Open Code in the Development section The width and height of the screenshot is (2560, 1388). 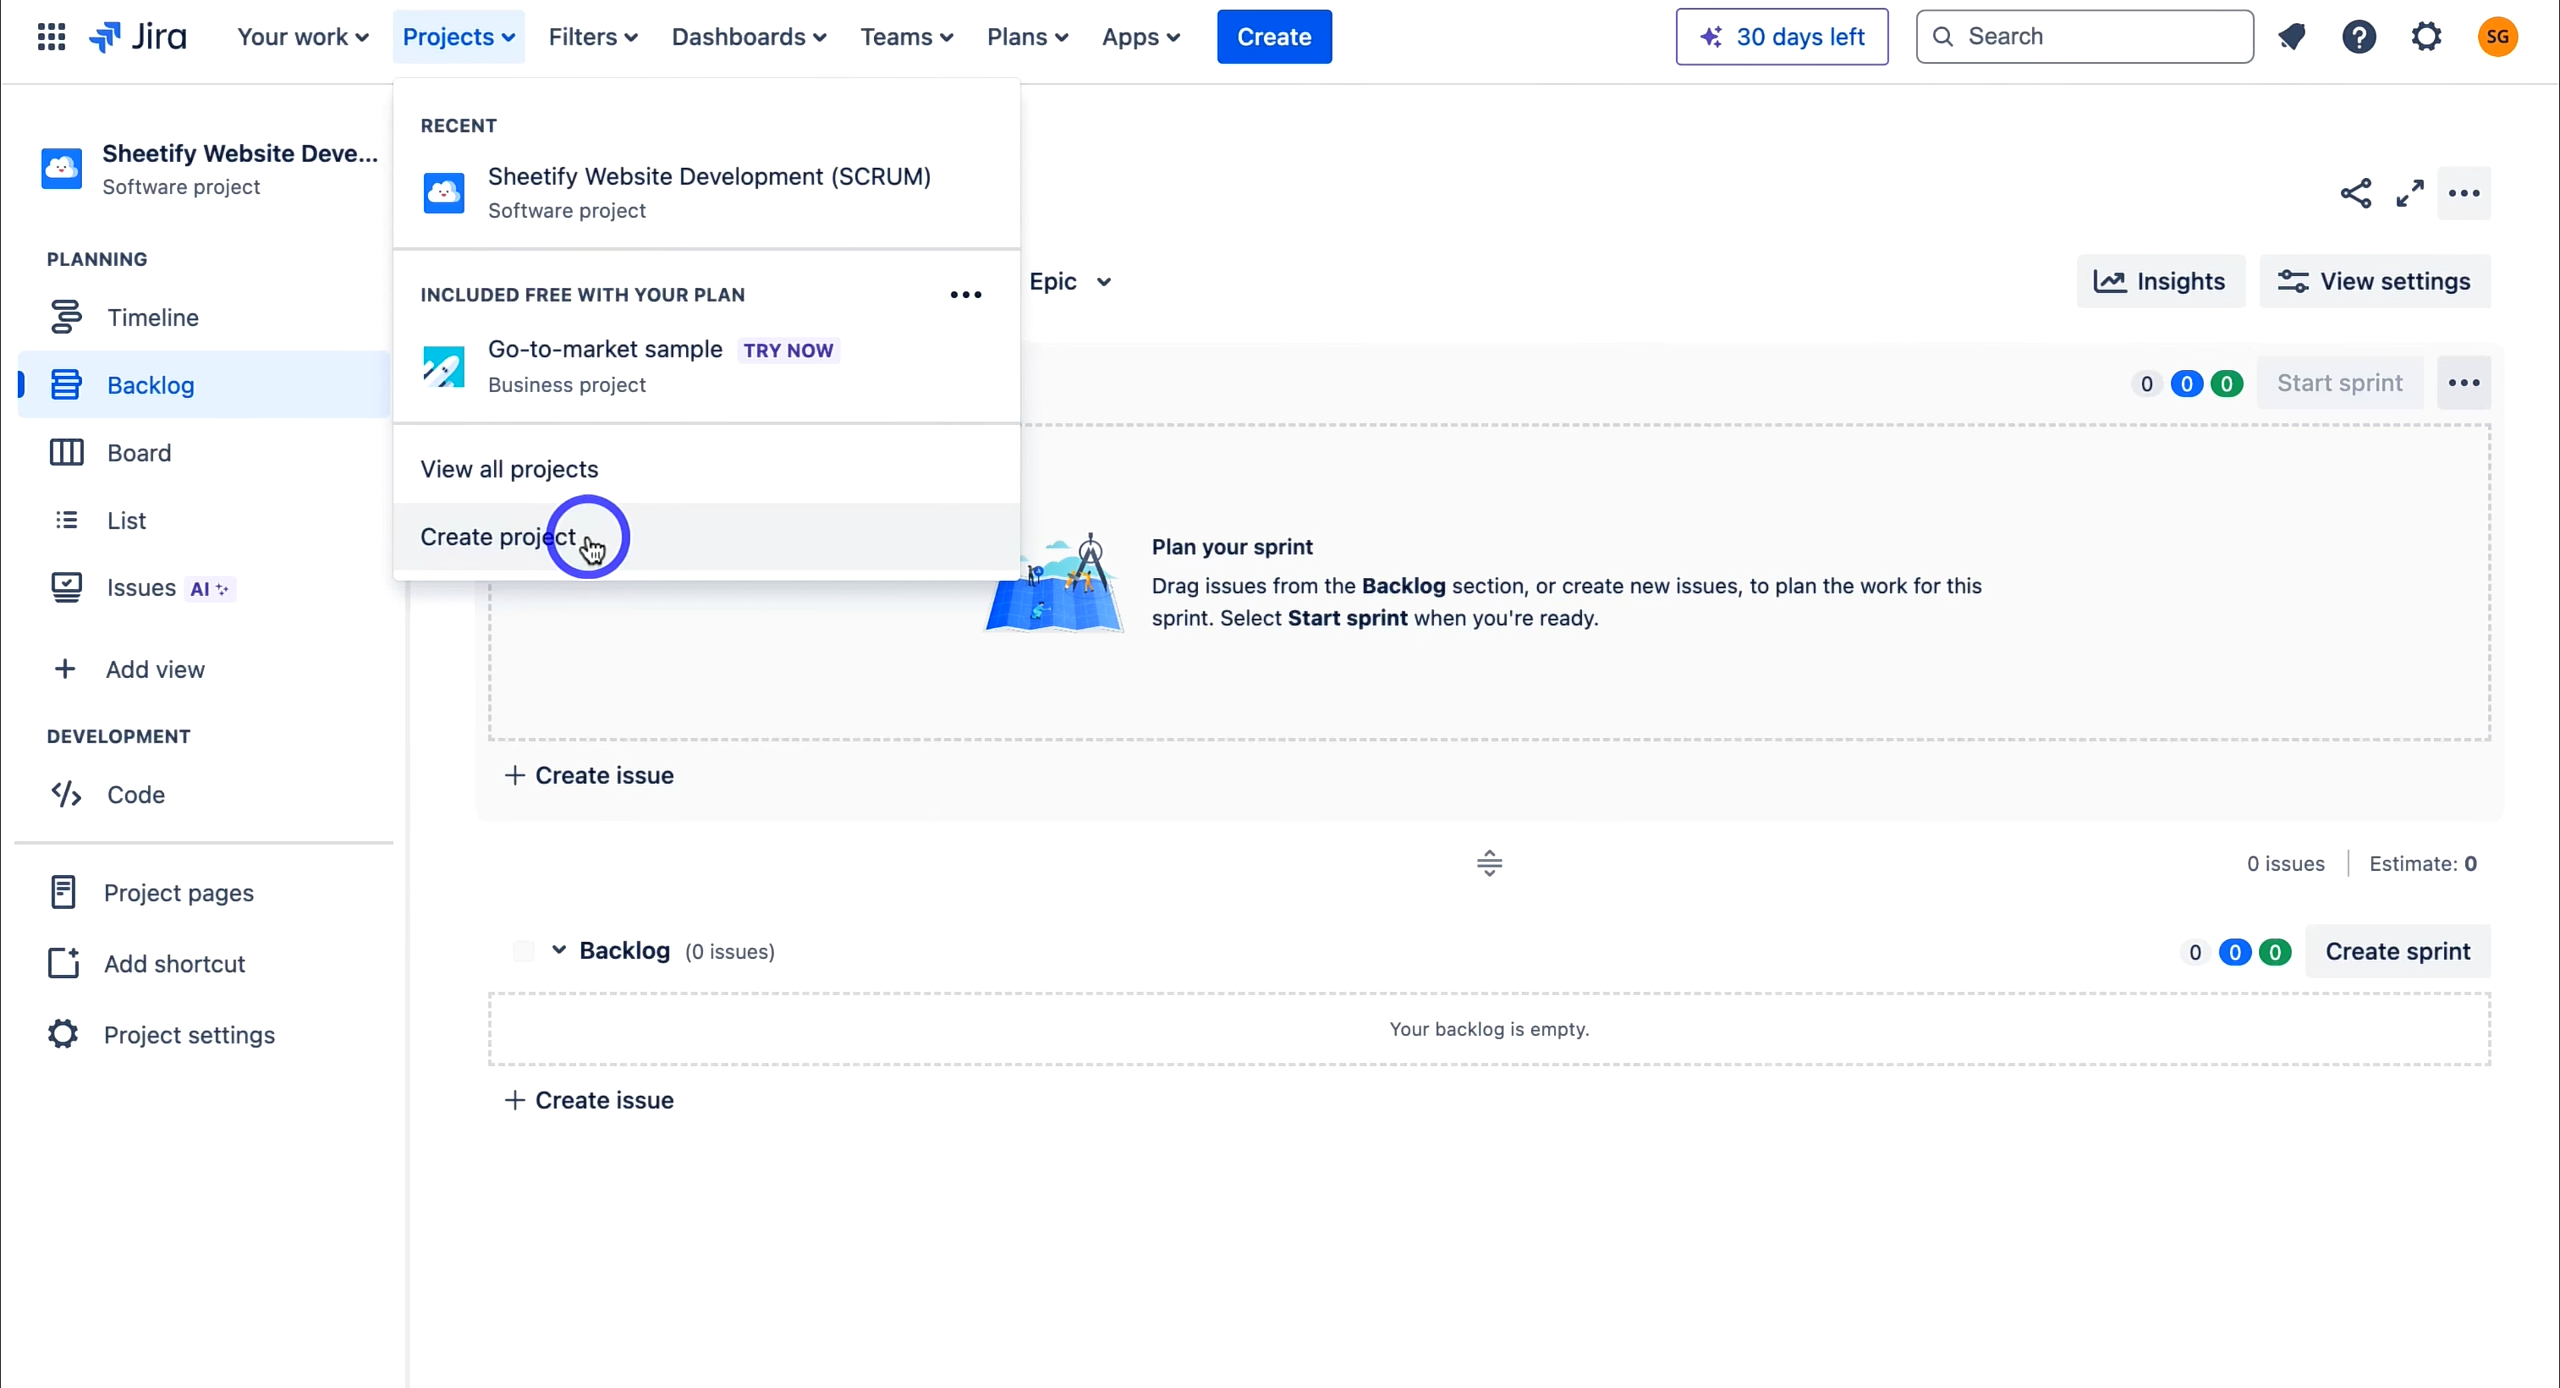tap(204, 794)
